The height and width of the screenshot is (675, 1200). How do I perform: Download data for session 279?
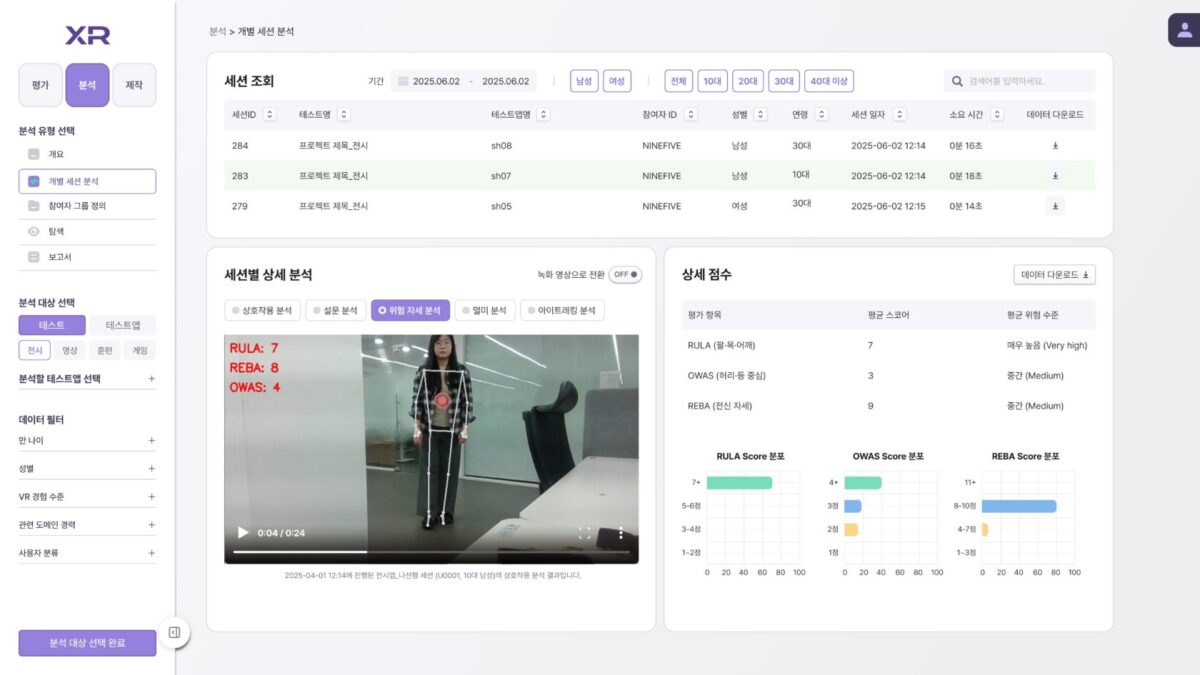tap(1055, 206)
